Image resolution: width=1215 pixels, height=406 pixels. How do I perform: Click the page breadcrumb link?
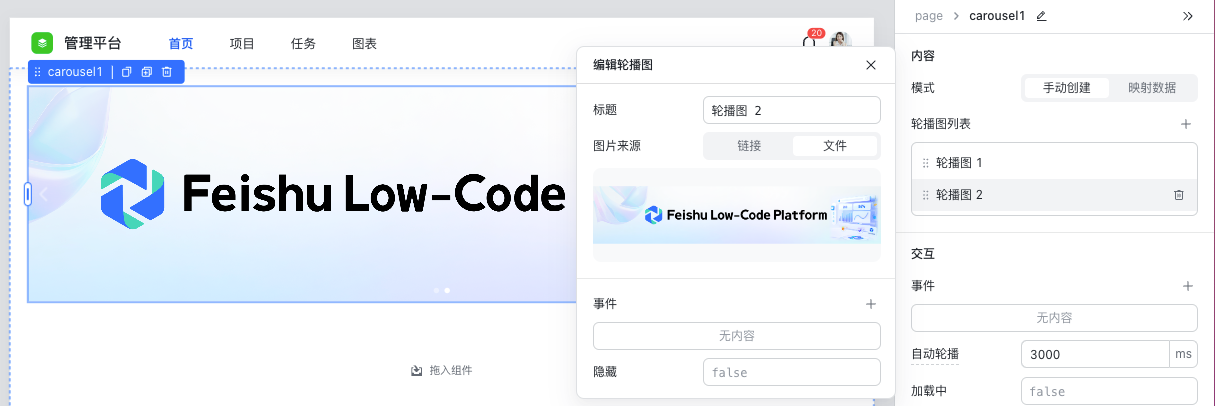[928, 16]
